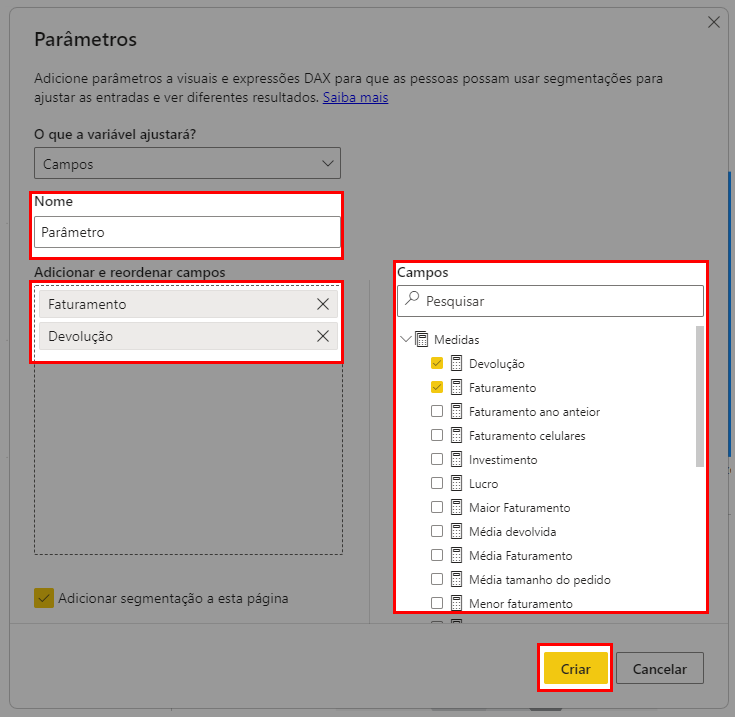Click the Investimento measure calculator icon
735x717 pixels.
pyautogui.click(x=456, y=460)
